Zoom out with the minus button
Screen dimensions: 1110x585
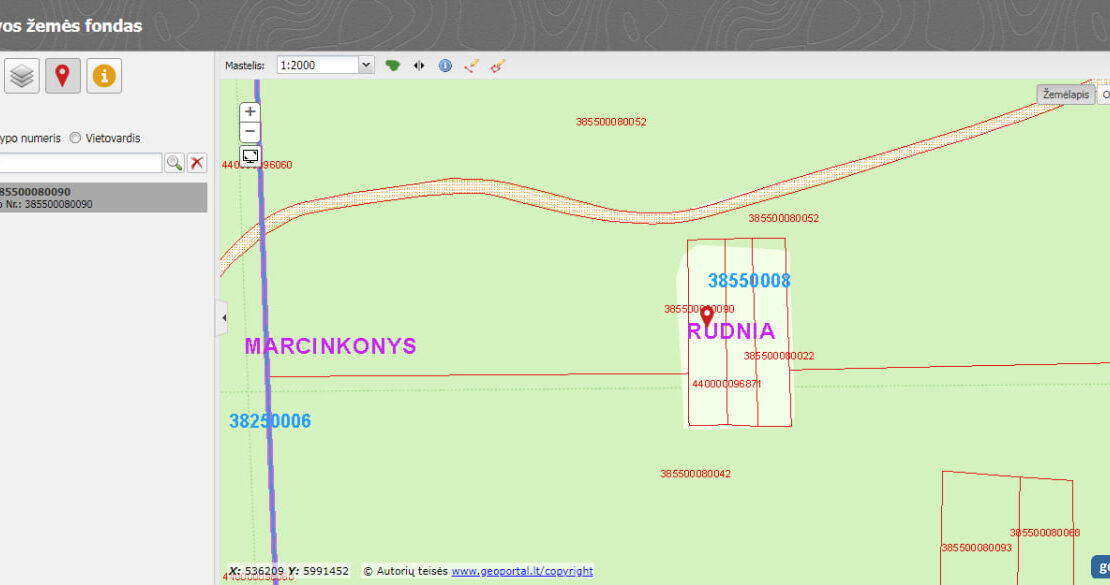[x=250, y=132]
